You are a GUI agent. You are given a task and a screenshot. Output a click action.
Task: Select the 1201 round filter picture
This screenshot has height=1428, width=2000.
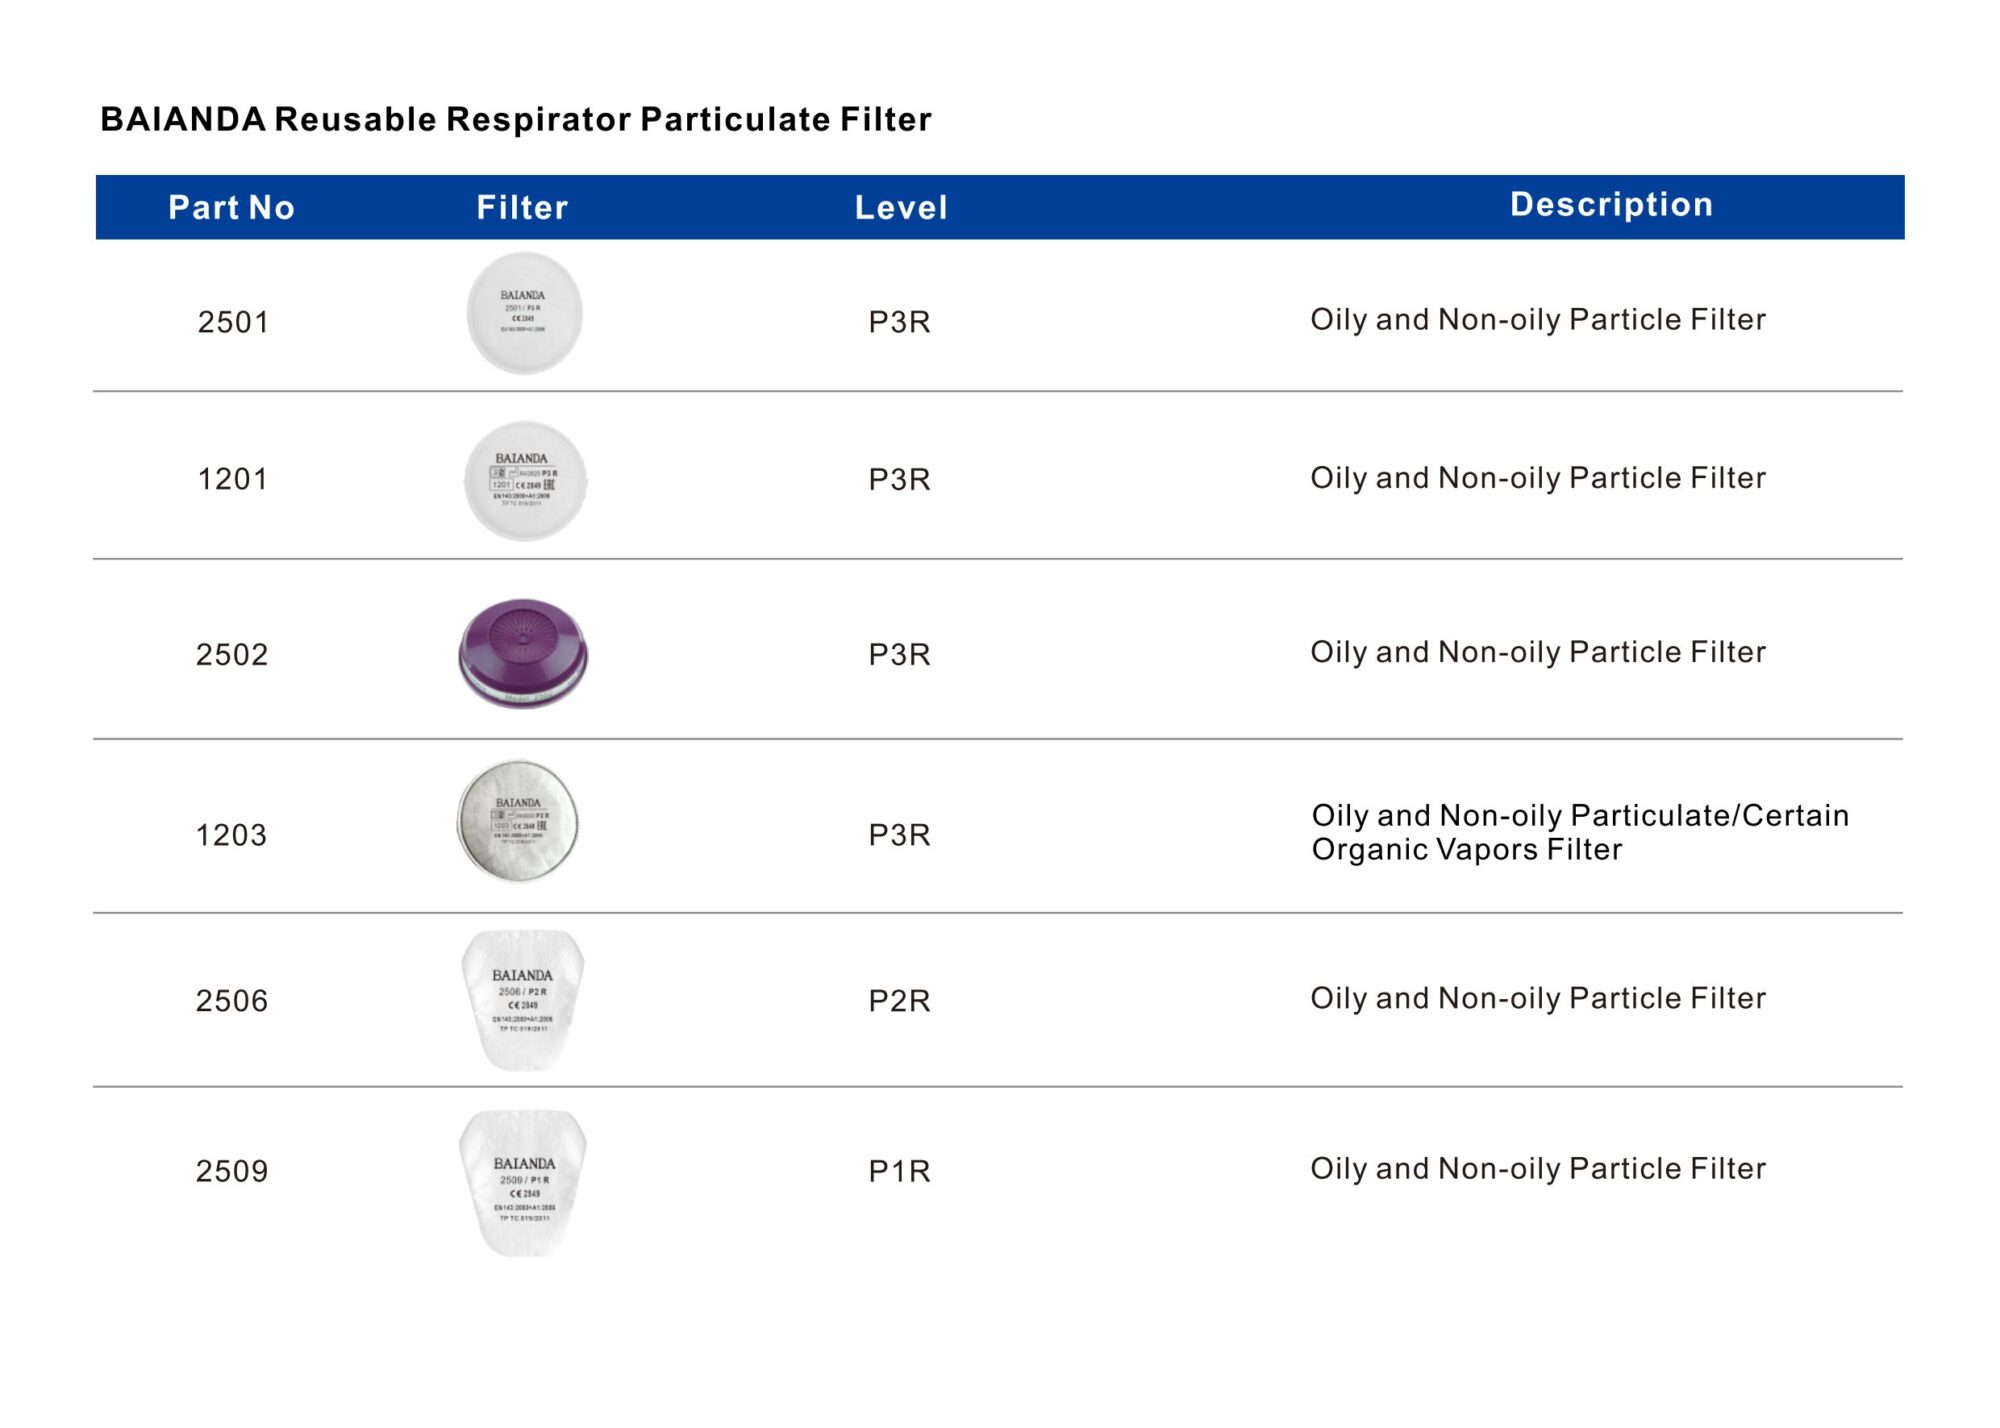point(525,481)
